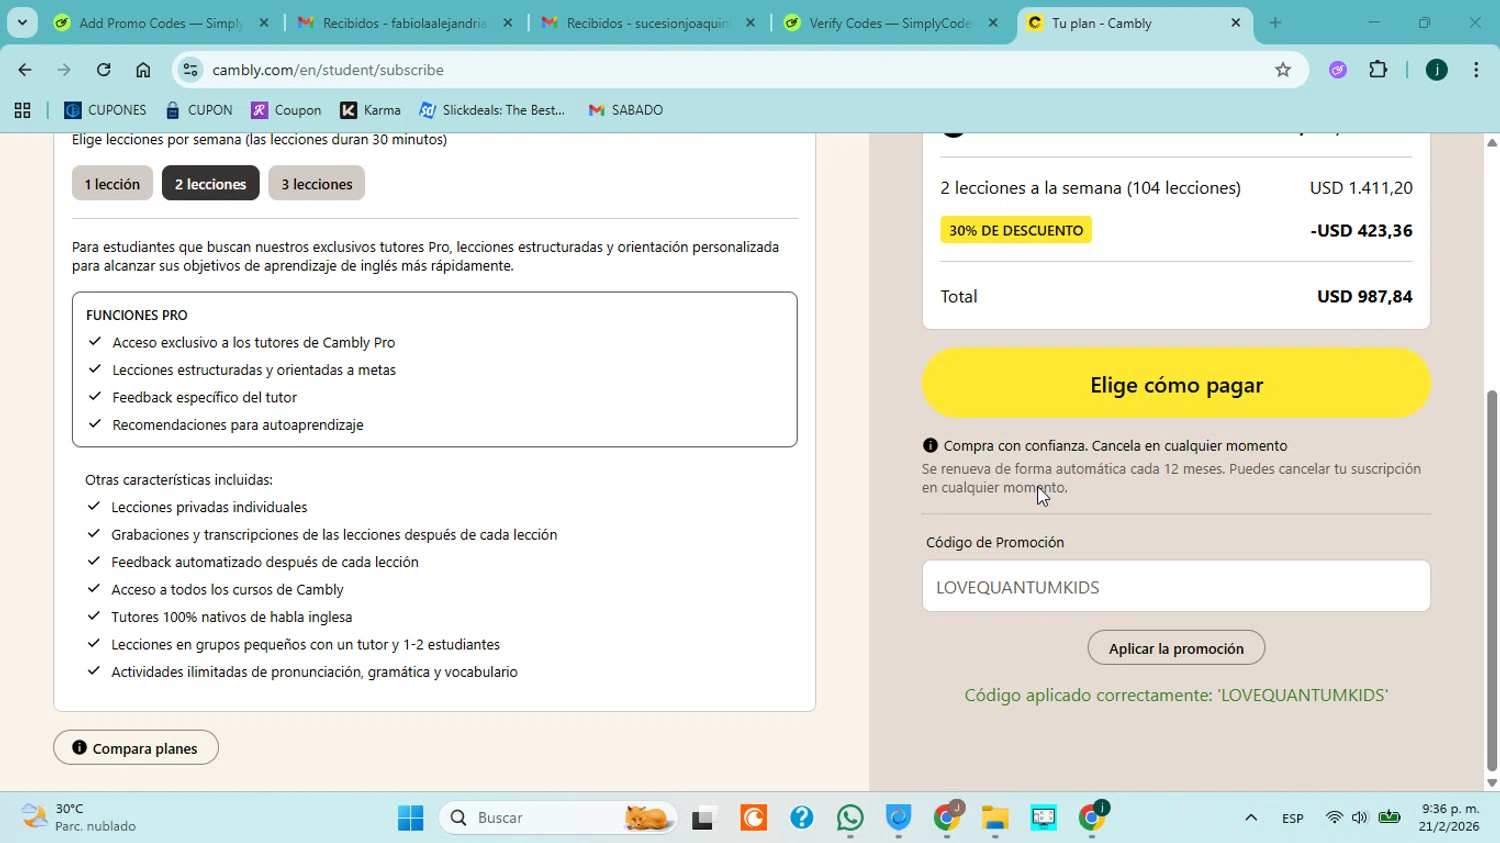
Task: Click the Aplicar la promoción button
Action: [1176, 648]
